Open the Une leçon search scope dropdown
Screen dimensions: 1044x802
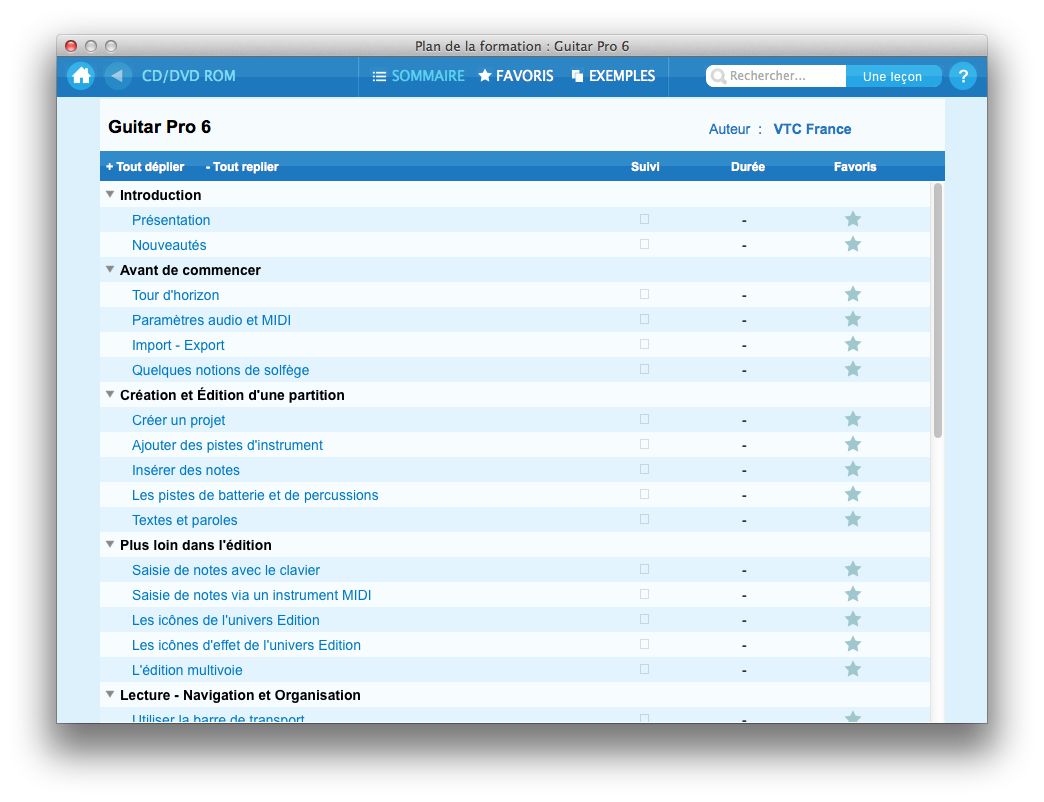(x=892, y=77)
